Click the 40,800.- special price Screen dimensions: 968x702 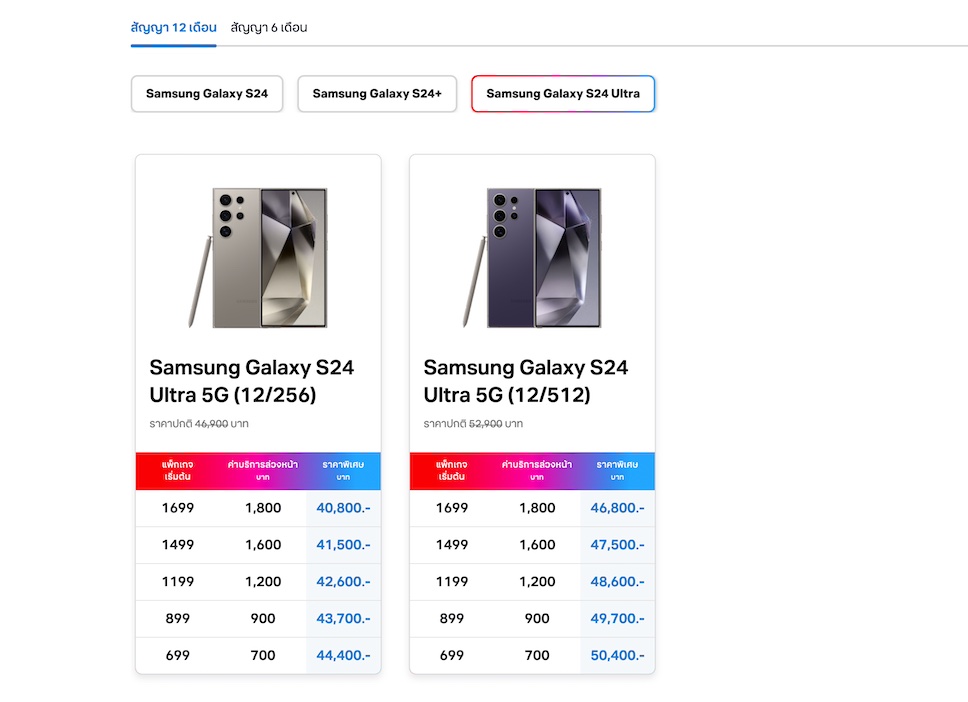[x=343, y=508]
